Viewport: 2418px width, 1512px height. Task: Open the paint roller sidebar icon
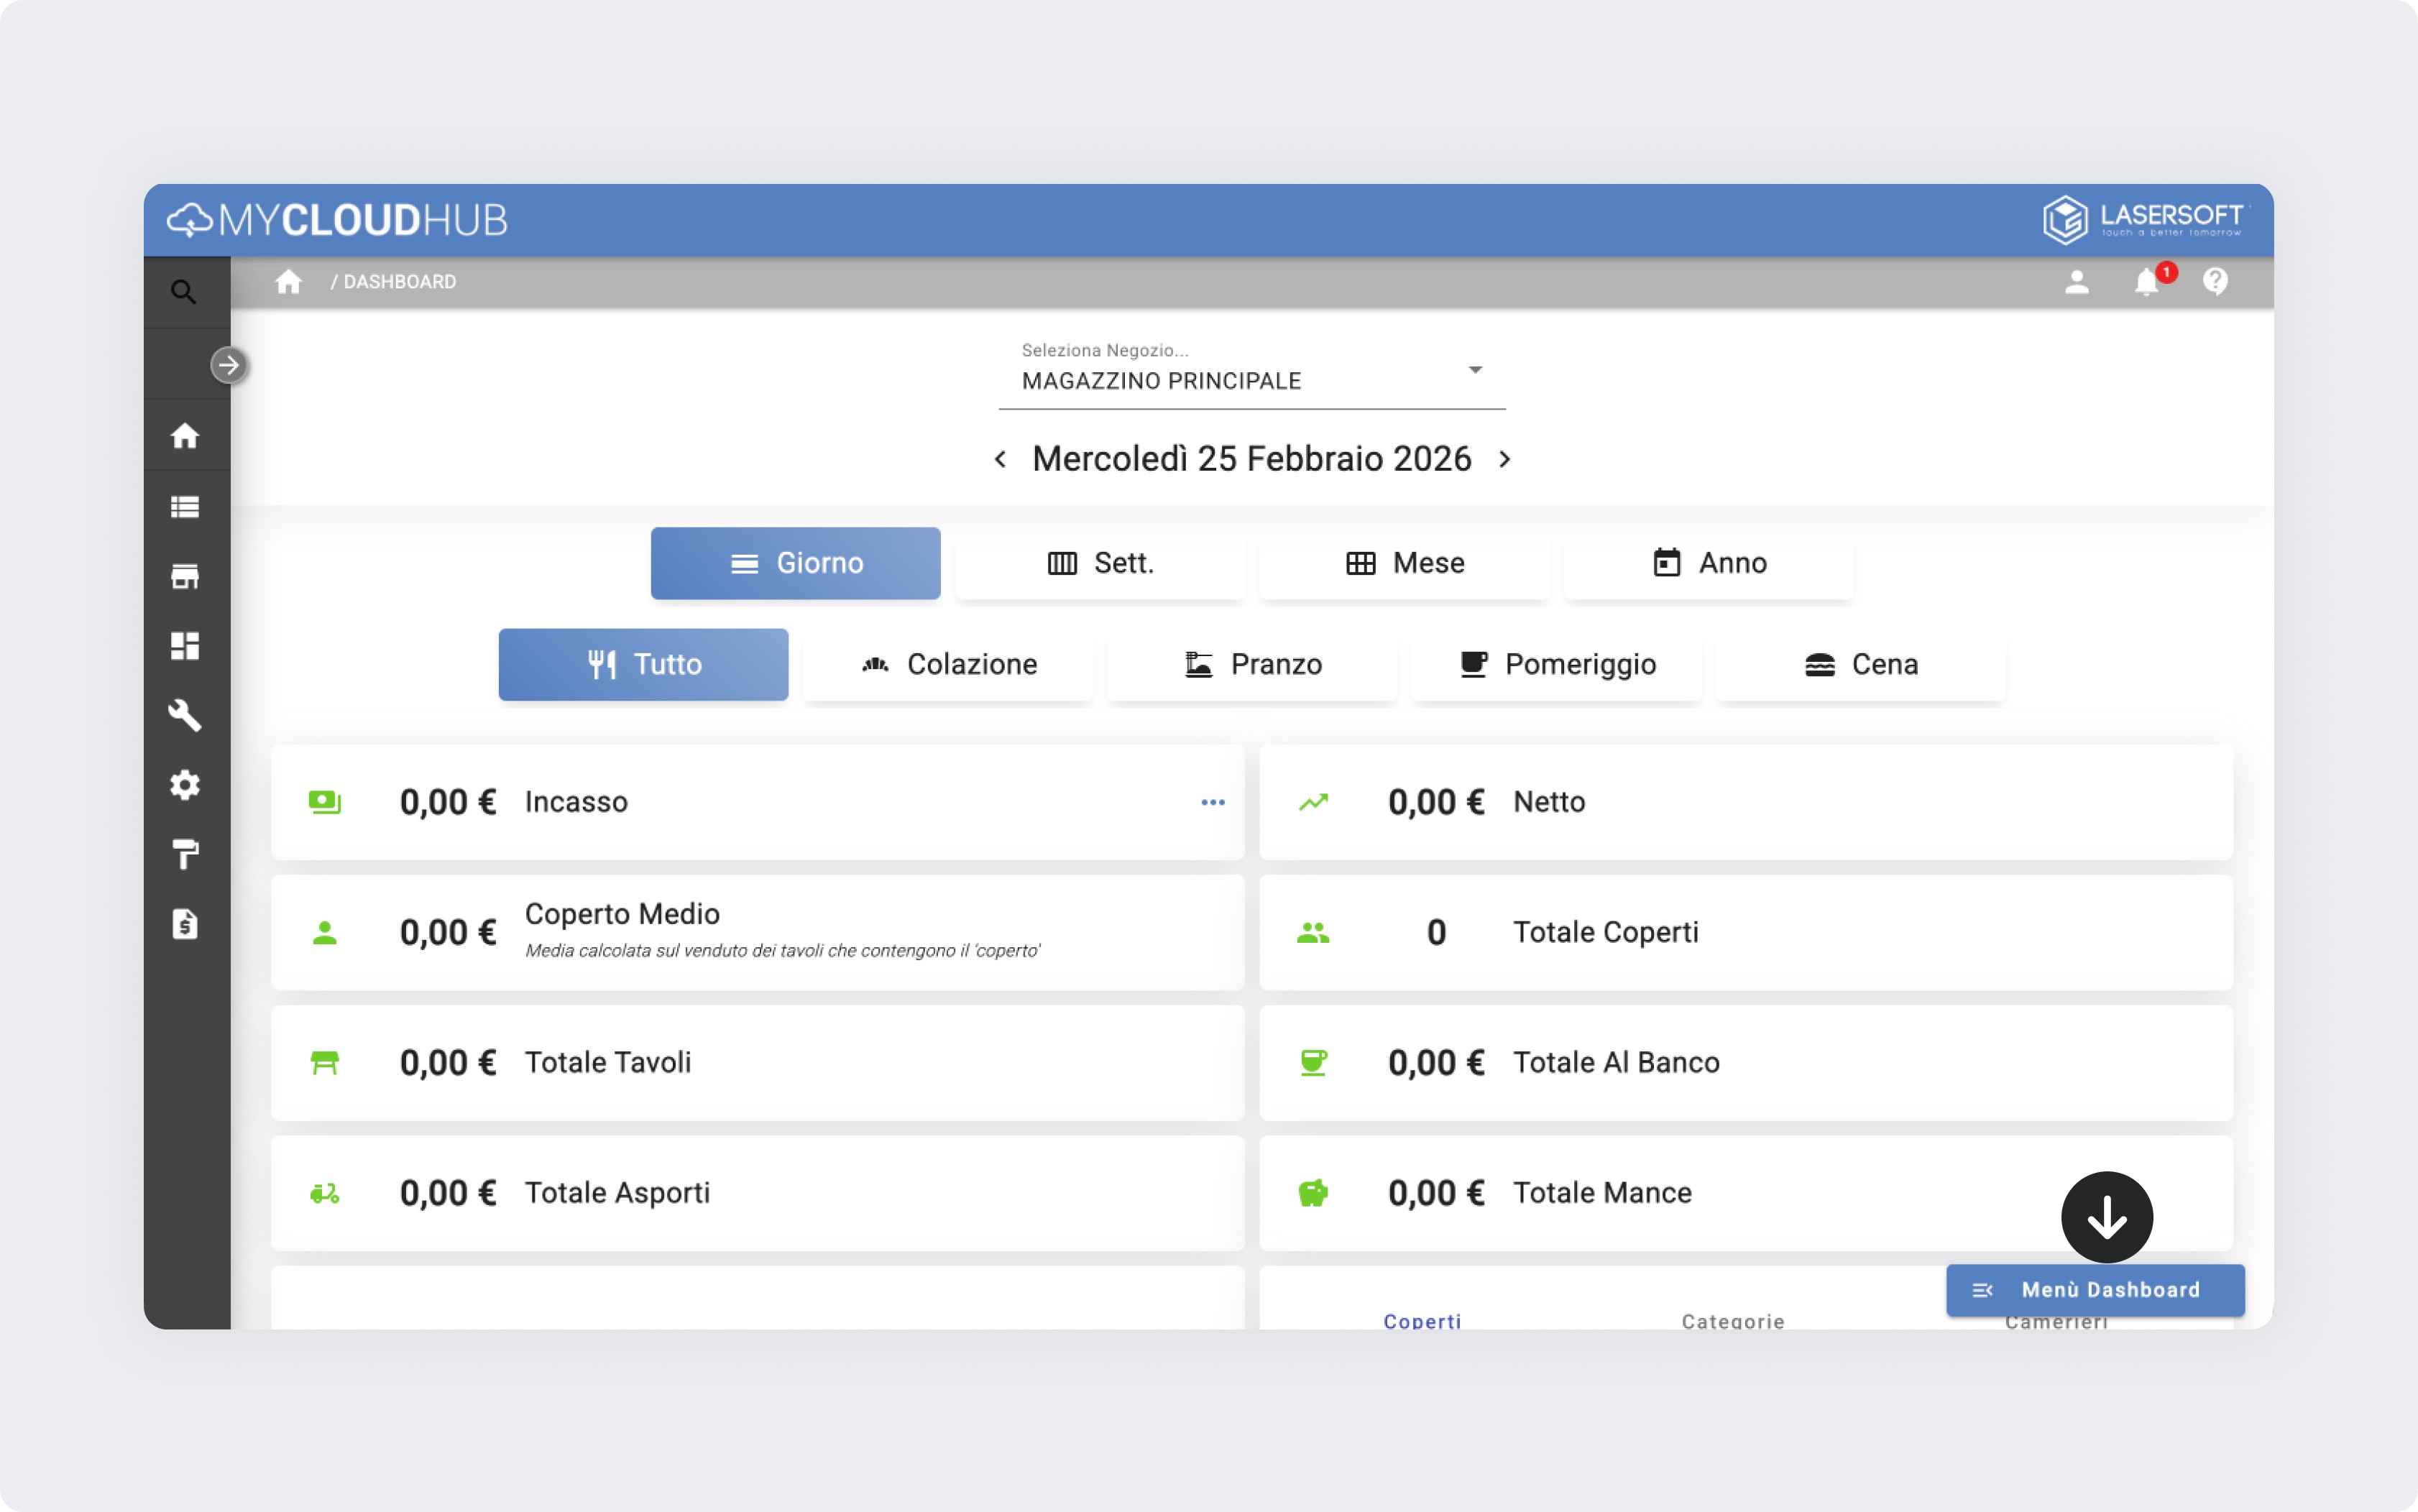185,854
